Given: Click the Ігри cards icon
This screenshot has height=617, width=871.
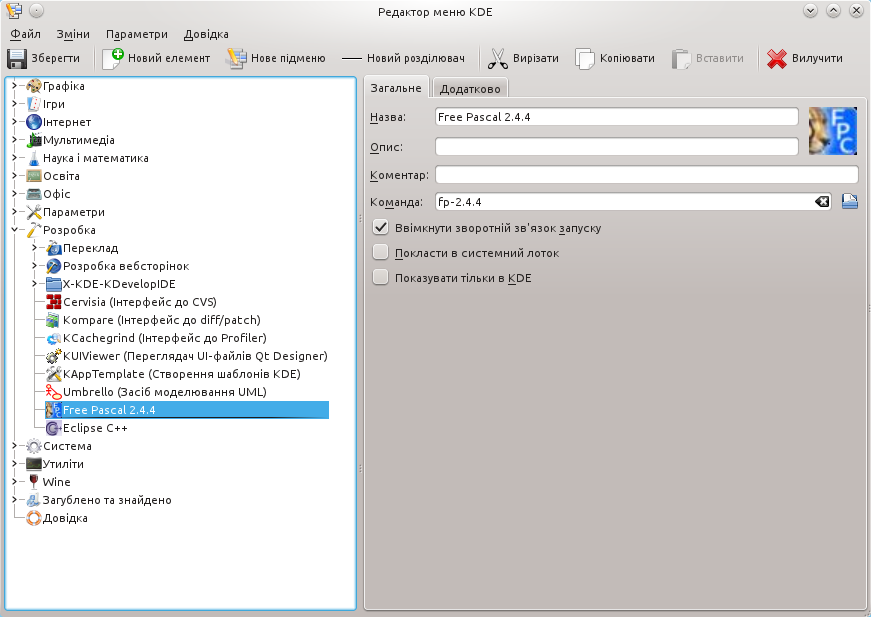Looking at the screenshot, I should (34, 104).
